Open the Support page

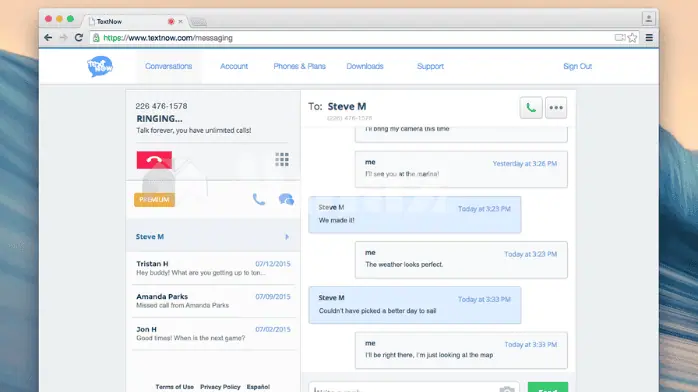[430, 66]
